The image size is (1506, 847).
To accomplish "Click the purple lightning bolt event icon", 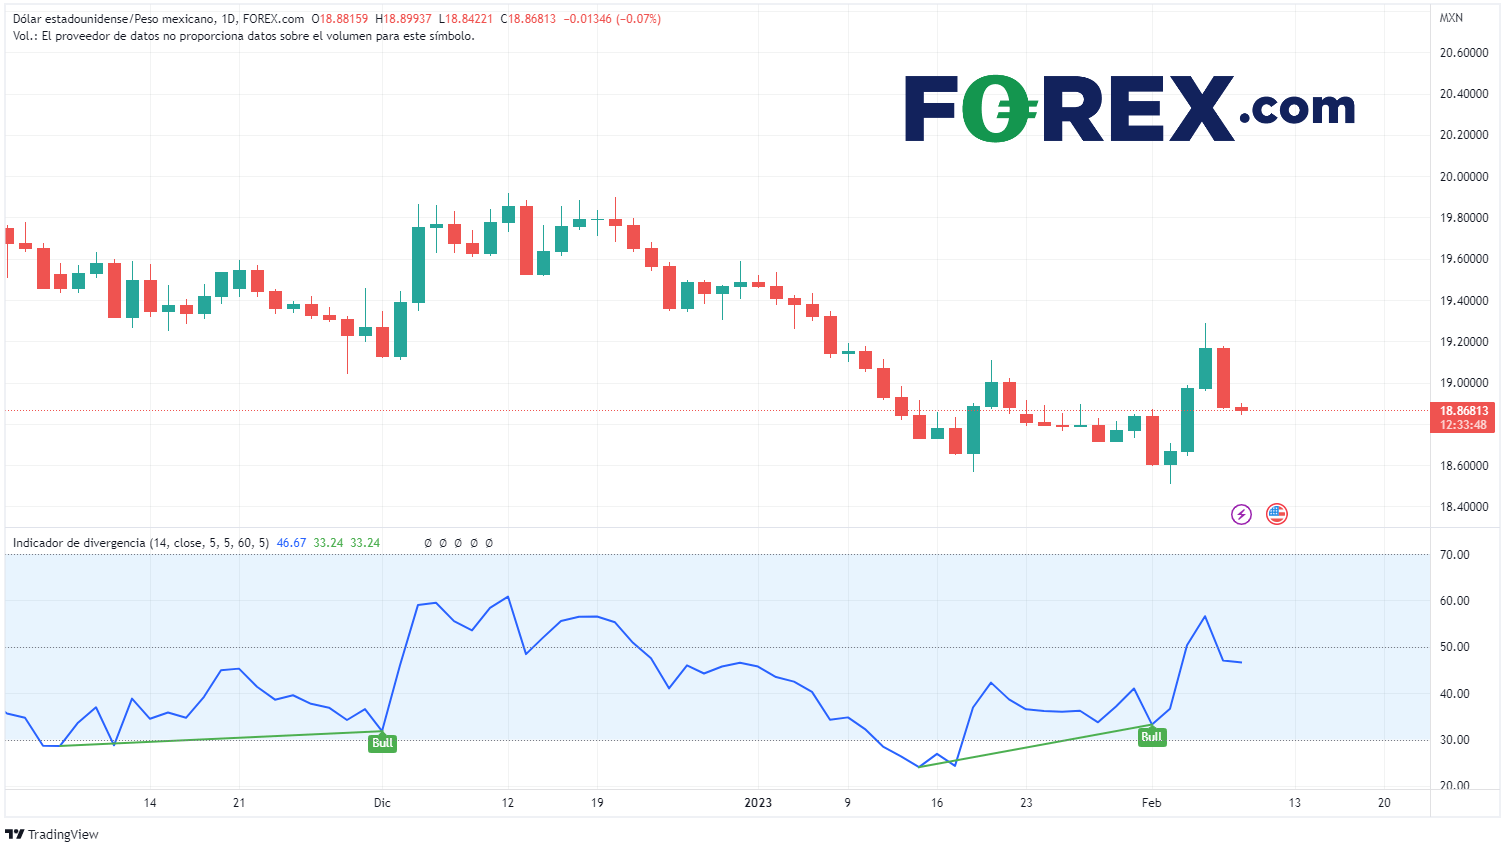I will [x=1241, y=515].
